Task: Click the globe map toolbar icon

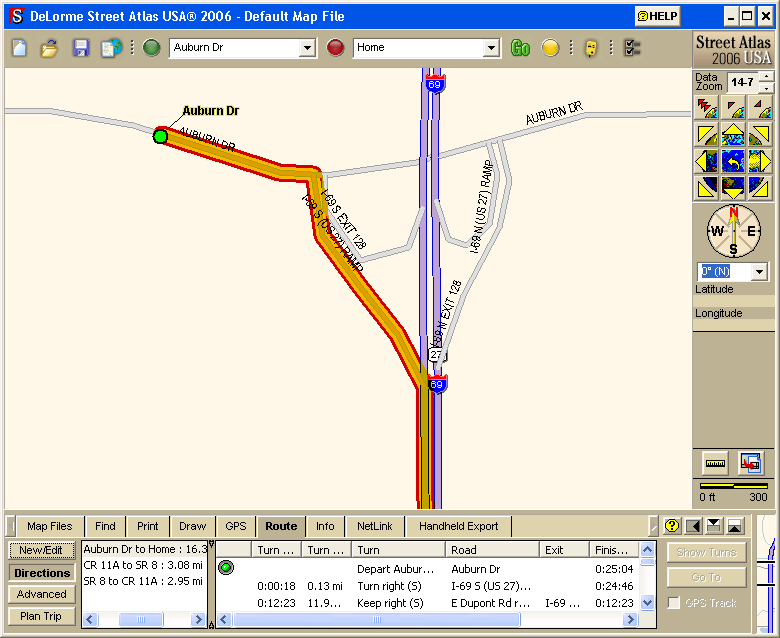Action: pyautogui.click(x=111, y=48)
